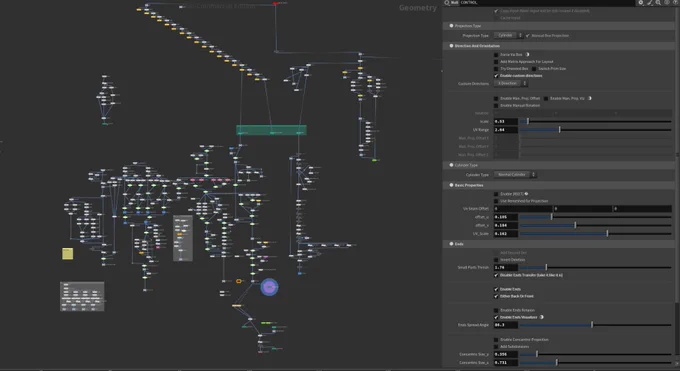Adjust the Scale slider

click(x=596, y=121)
